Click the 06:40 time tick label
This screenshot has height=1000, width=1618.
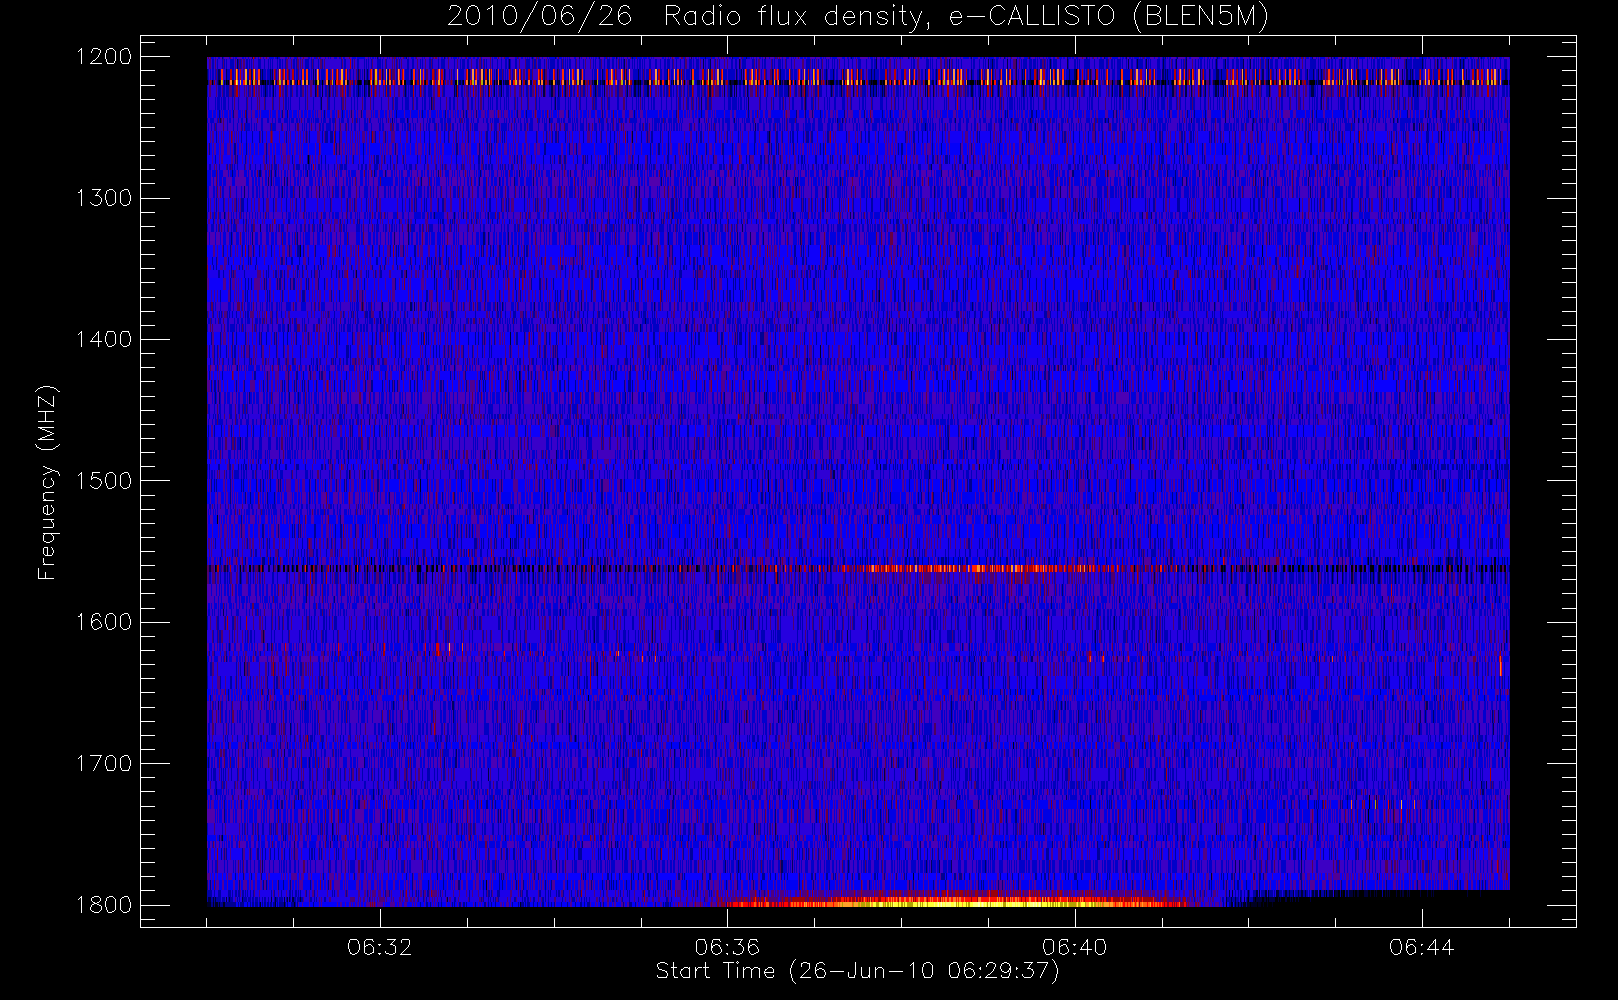click(x=1075, y=947)
